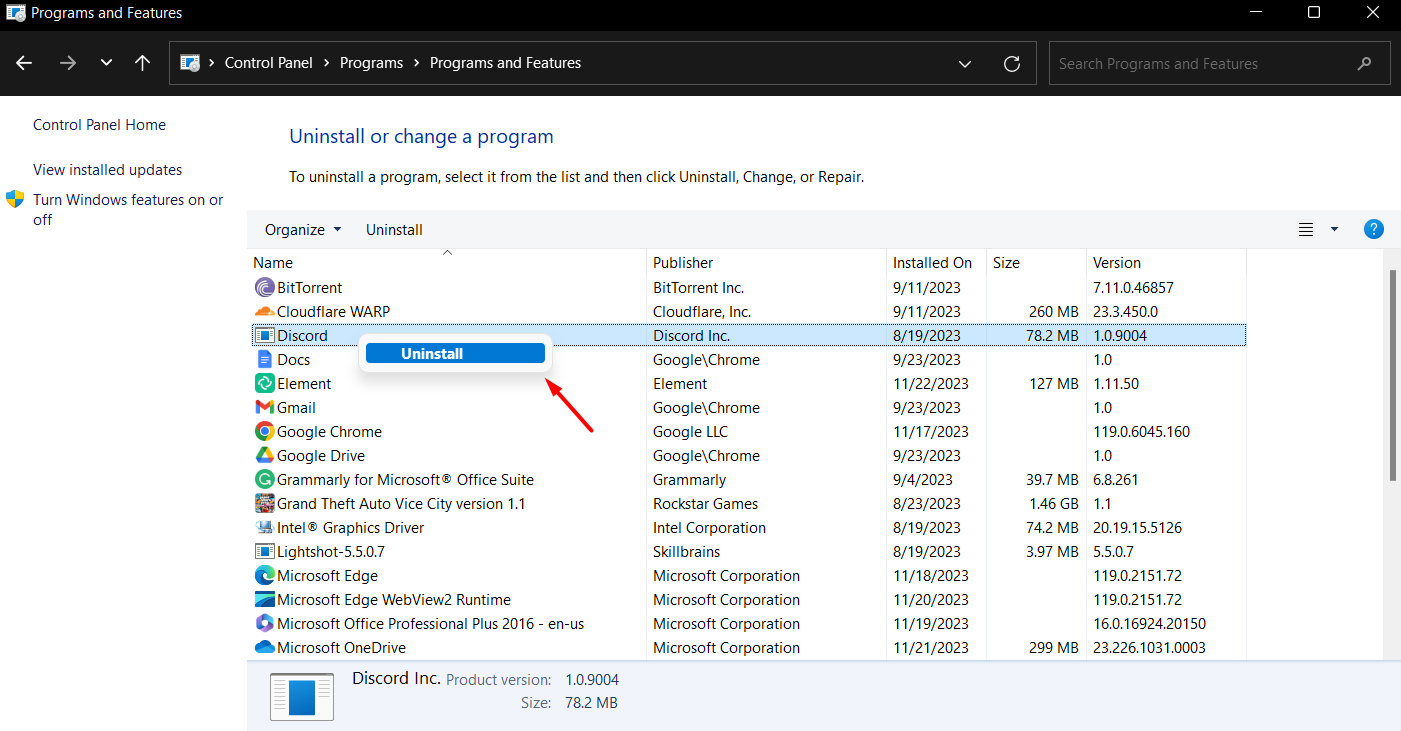Open Turn Windows features on or off
The image size is (1401, 731).
(128, 209)
